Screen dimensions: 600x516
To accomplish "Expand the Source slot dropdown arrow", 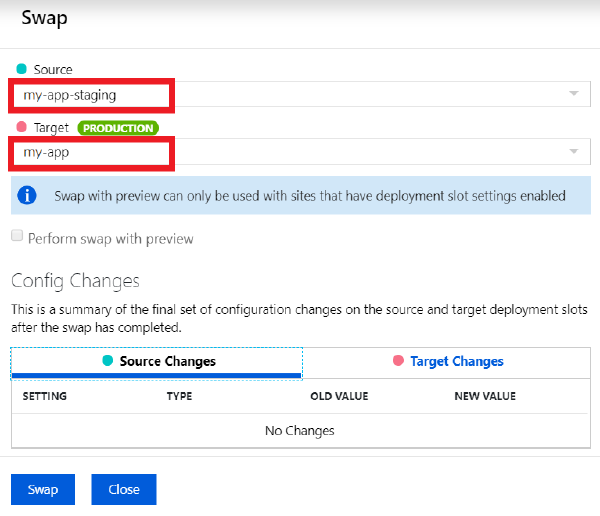I will tap(573, 94).
